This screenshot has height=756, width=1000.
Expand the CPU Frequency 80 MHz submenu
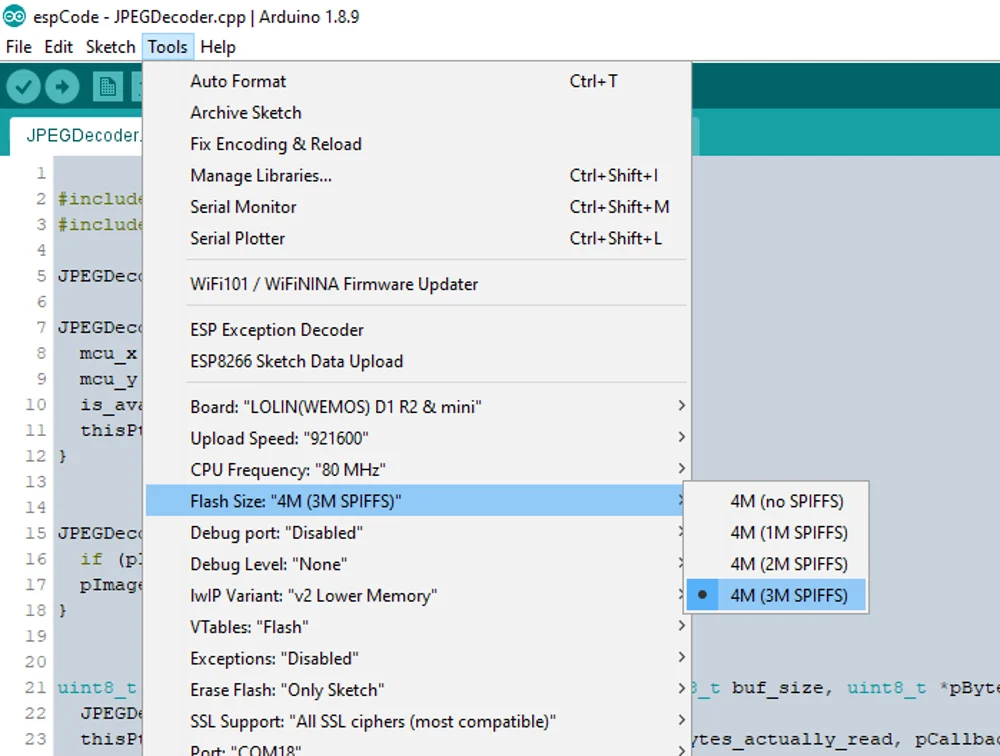417,470
